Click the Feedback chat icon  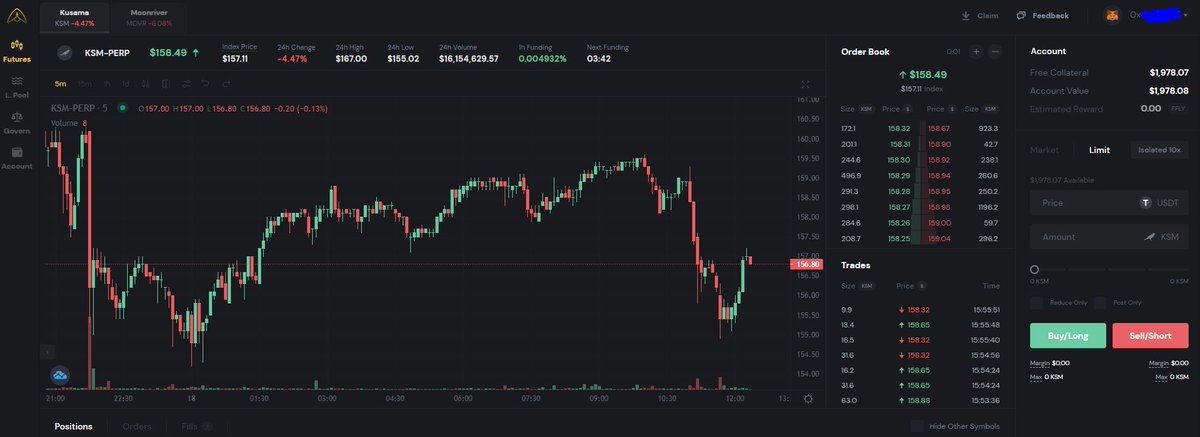click(1021, 15)
